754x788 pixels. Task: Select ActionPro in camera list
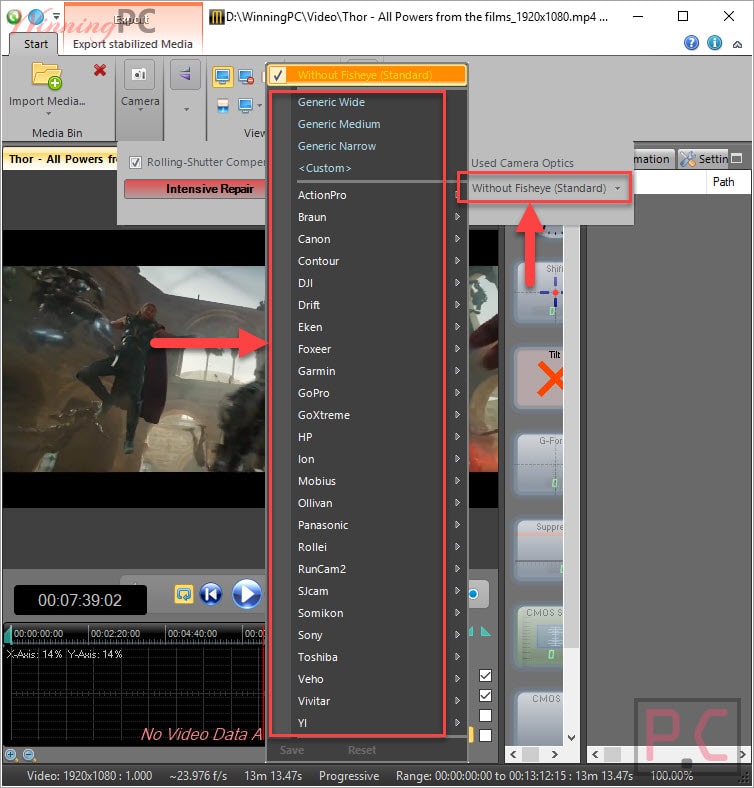pyautogui.click(x=322, y=195)
